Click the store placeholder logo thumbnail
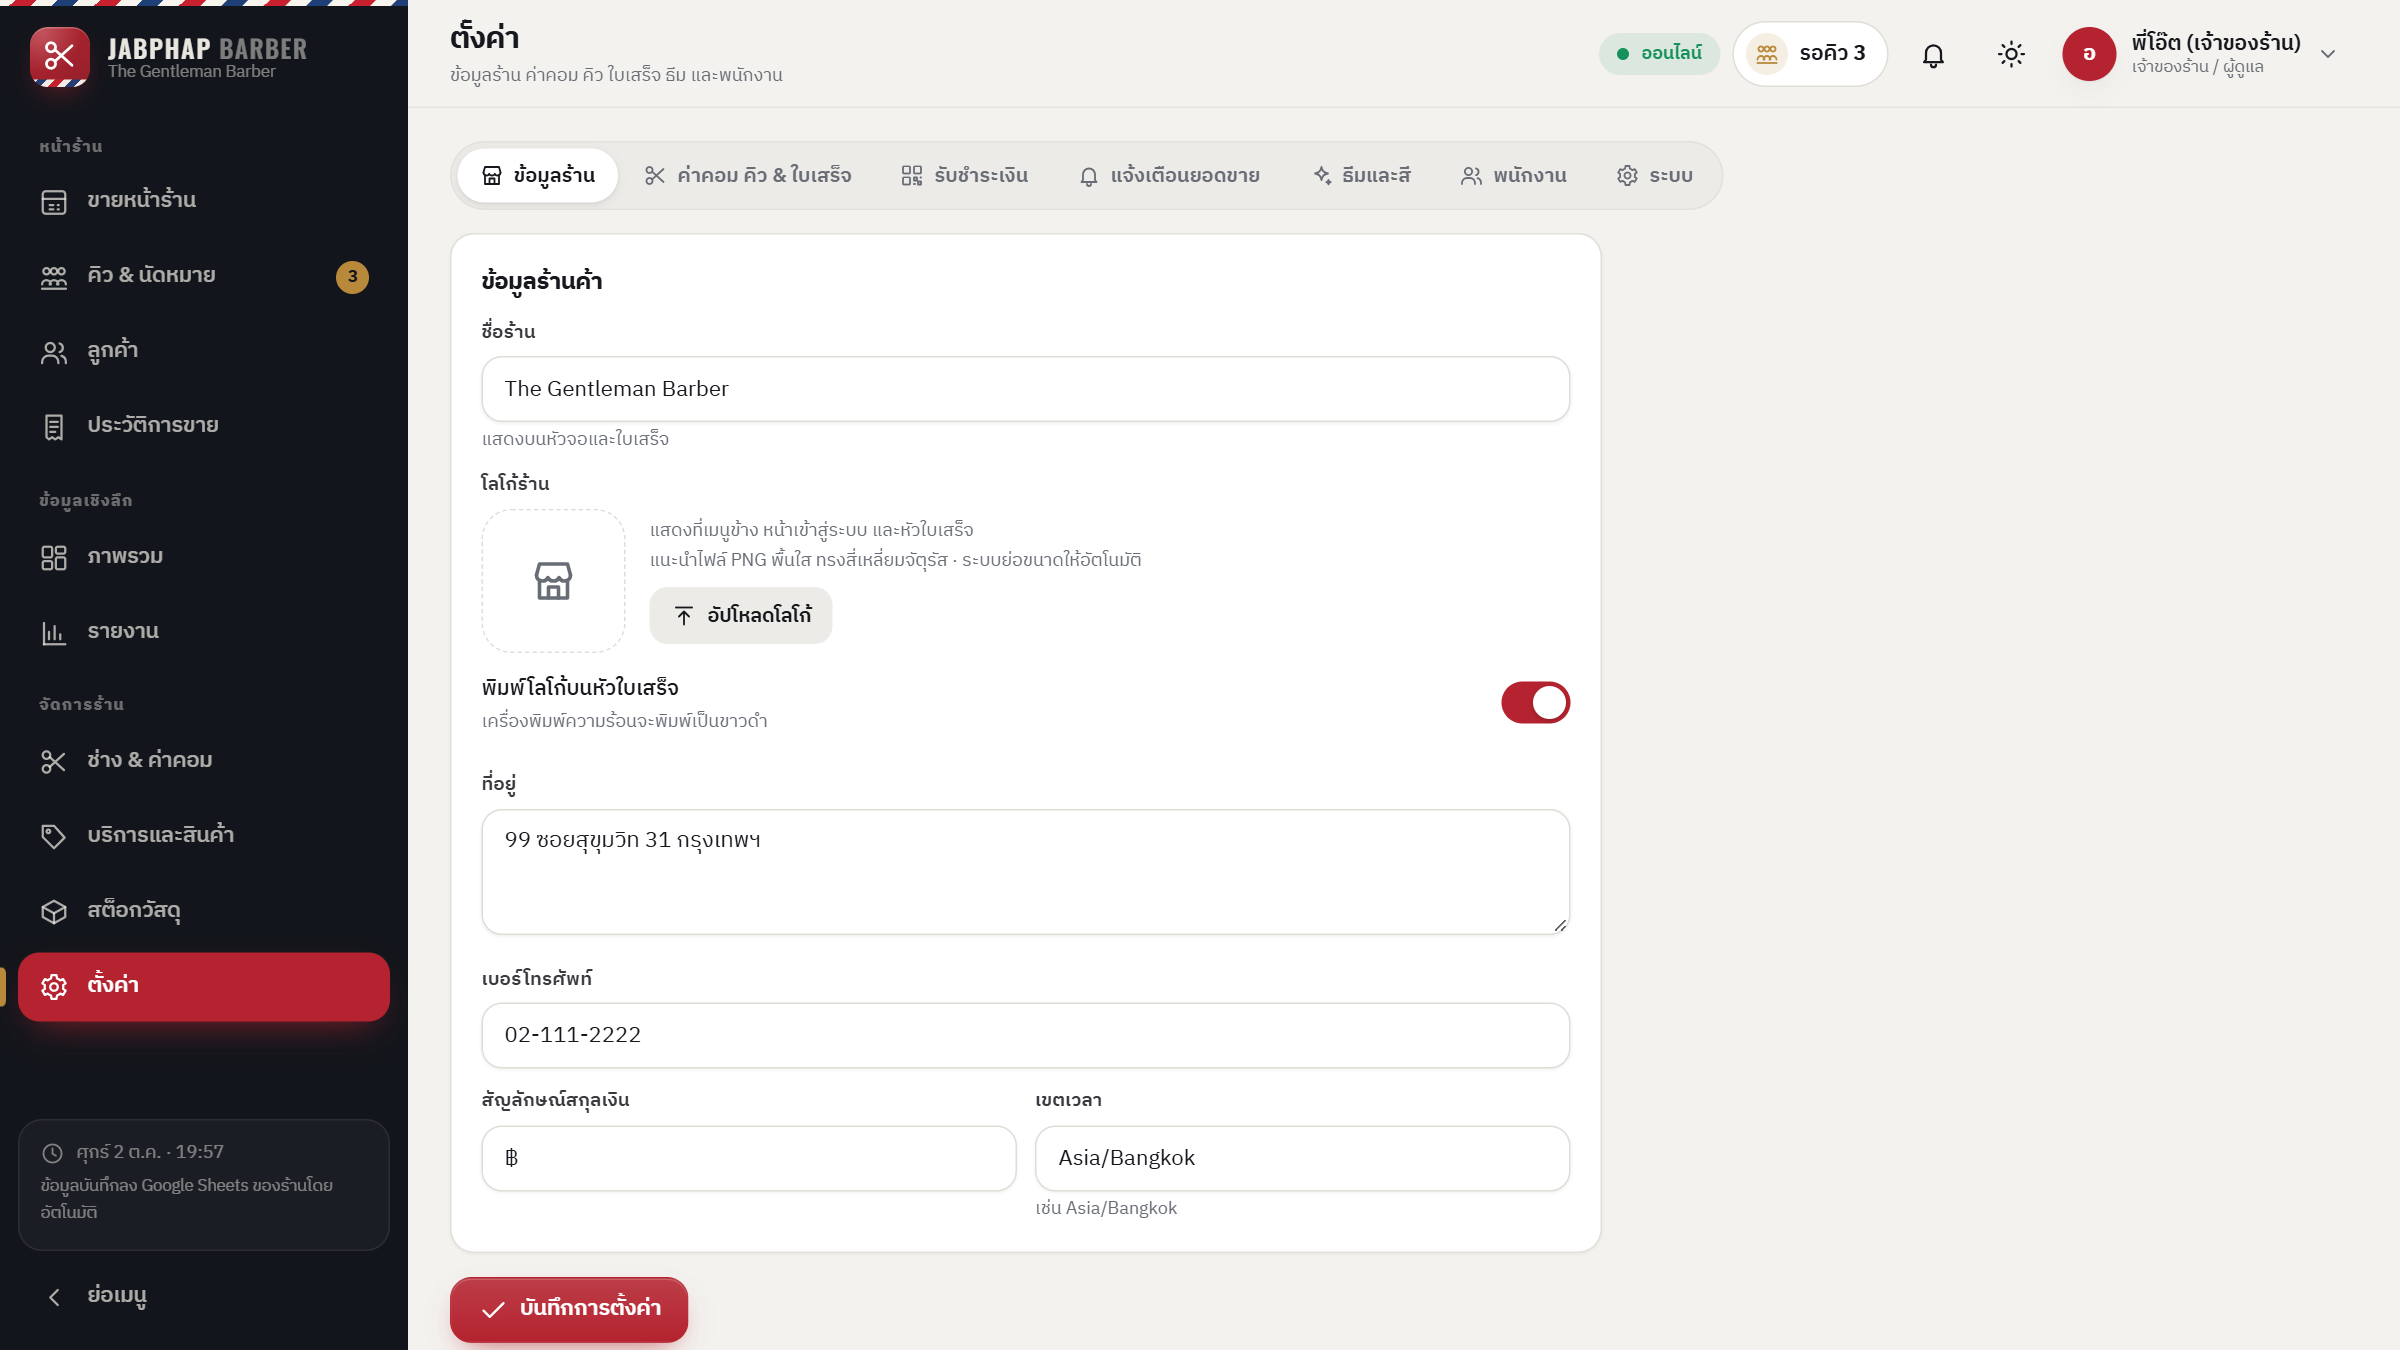Screen dimensions: 2400x1350 pyautogui.click(x=553, y=581)
